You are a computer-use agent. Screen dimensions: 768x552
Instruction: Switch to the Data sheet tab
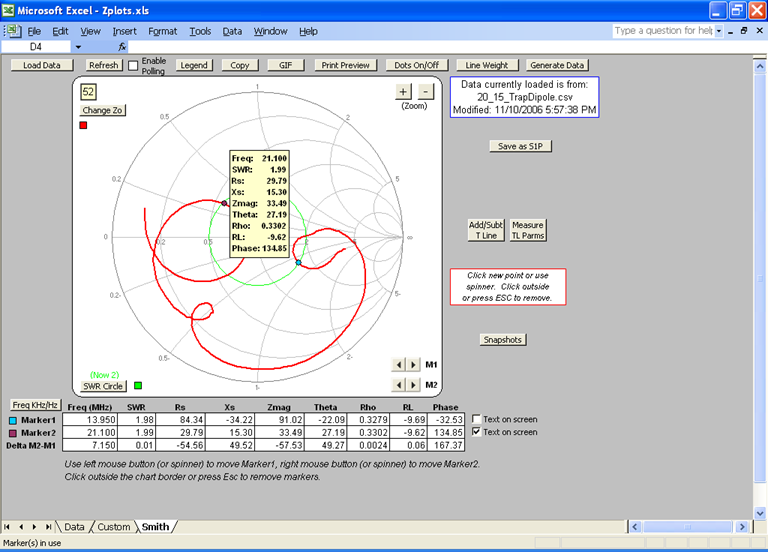(75, 526)
